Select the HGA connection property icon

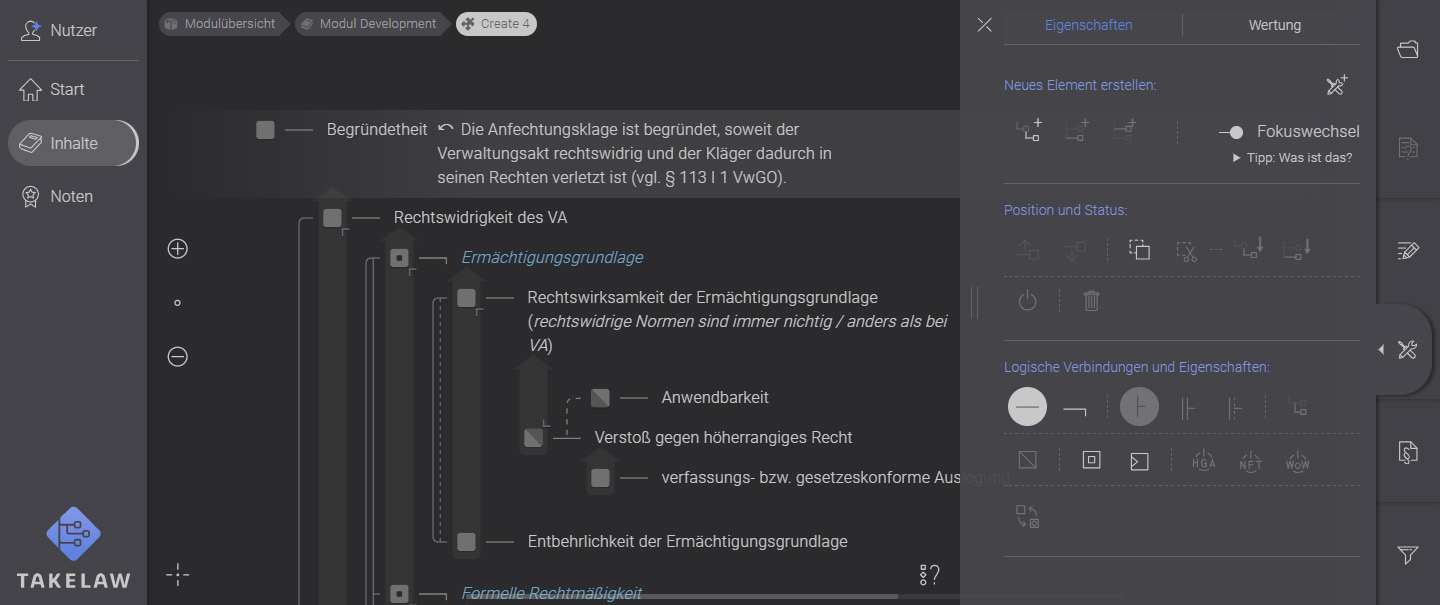(1203, 461)
